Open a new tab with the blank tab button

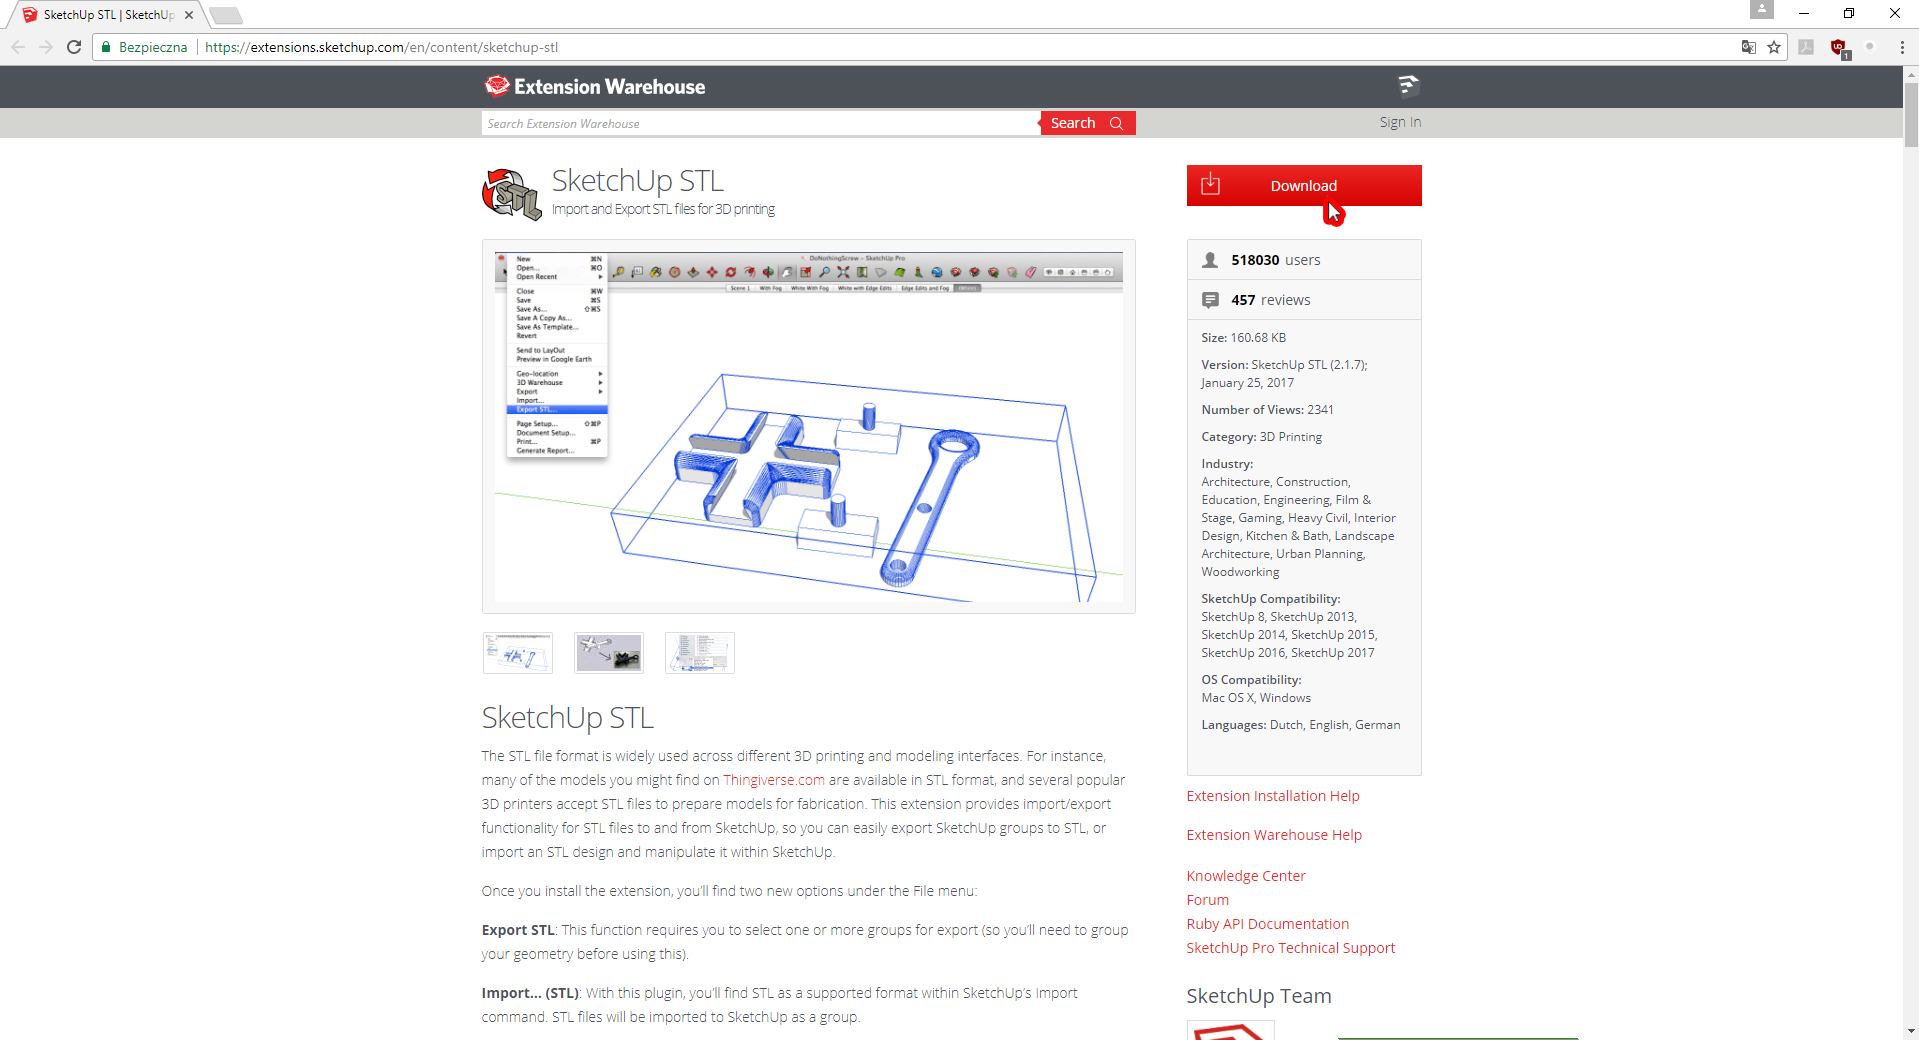coord(226,15)
